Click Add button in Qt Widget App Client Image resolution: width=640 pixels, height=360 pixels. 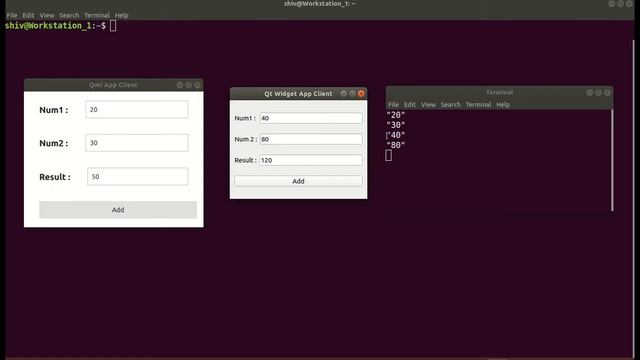(x=298, y=181)
